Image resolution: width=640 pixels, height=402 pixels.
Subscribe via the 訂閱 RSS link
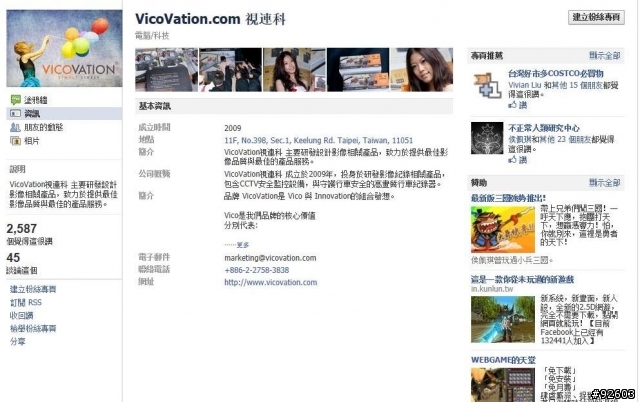[26, 302]
